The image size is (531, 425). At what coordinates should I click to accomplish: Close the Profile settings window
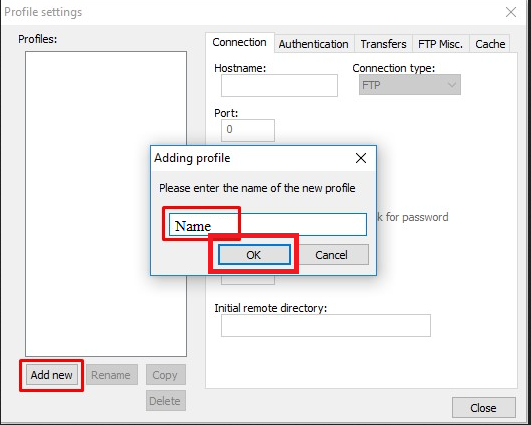click(x=511, y=12)
